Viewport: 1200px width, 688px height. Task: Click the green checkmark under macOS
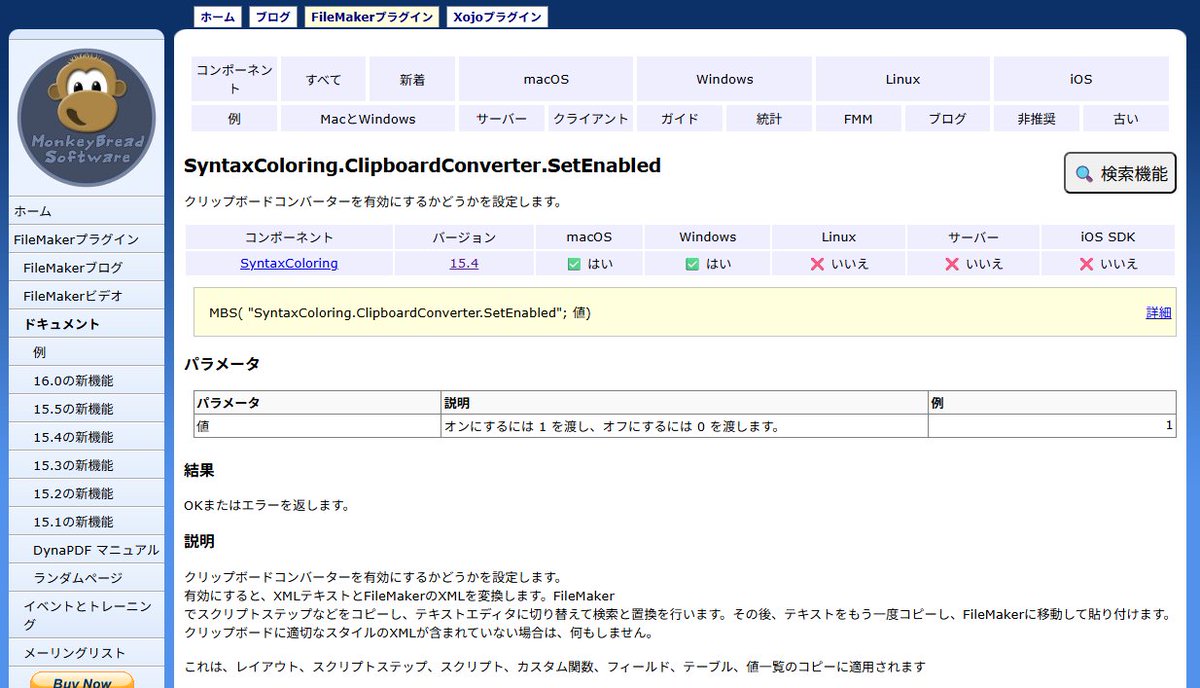pos(574,264)
